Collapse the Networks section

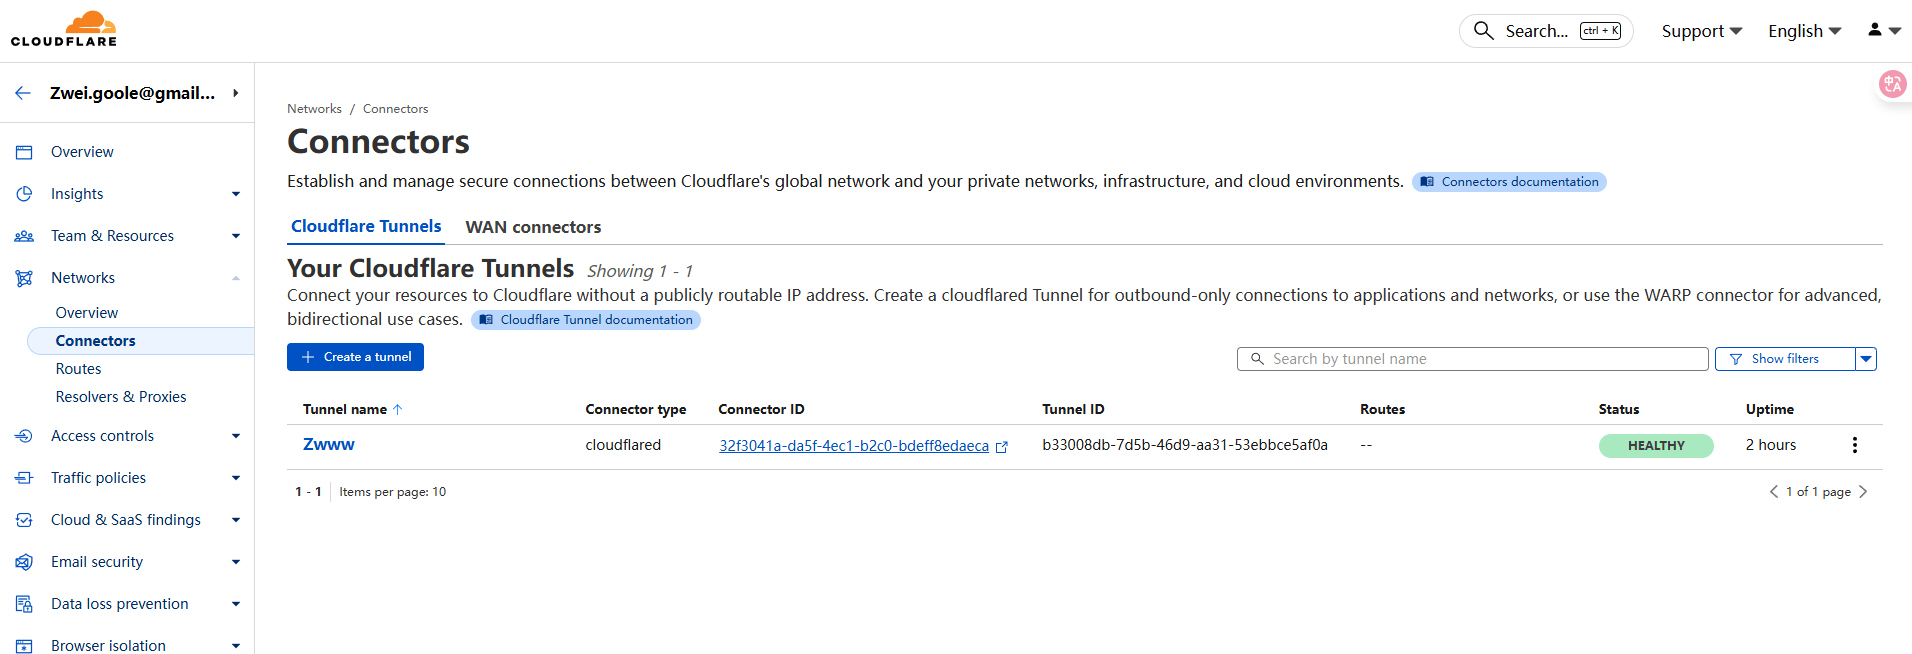click(x=236, y=278)
